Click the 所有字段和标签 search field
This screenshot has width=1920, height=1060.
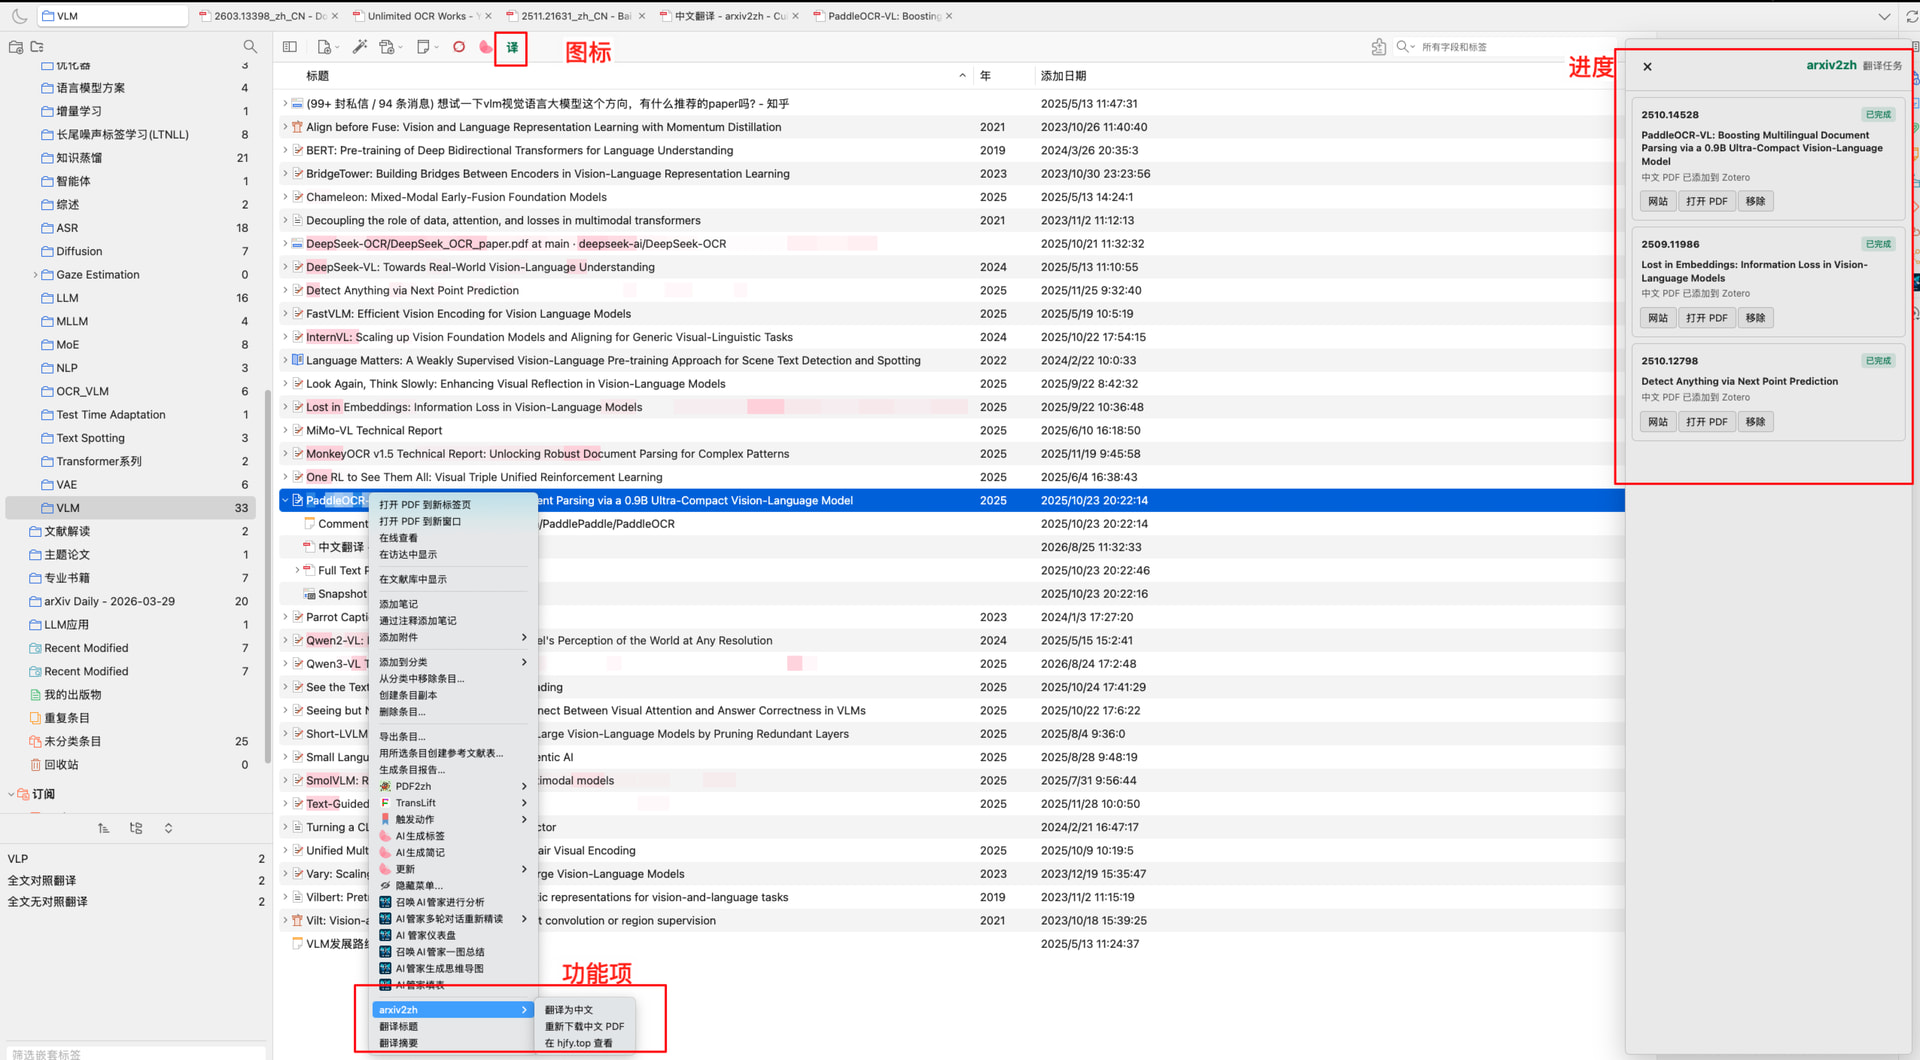[1507, 47]
